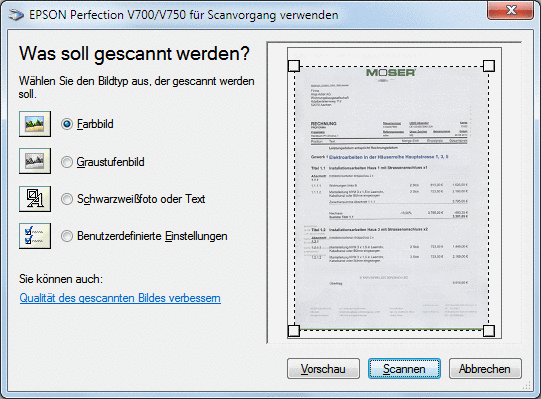Click the grayscale picture icon beside Graustufenbild
Image resolution: width=541 pixels, height=399 pixels.
(35, 161)
